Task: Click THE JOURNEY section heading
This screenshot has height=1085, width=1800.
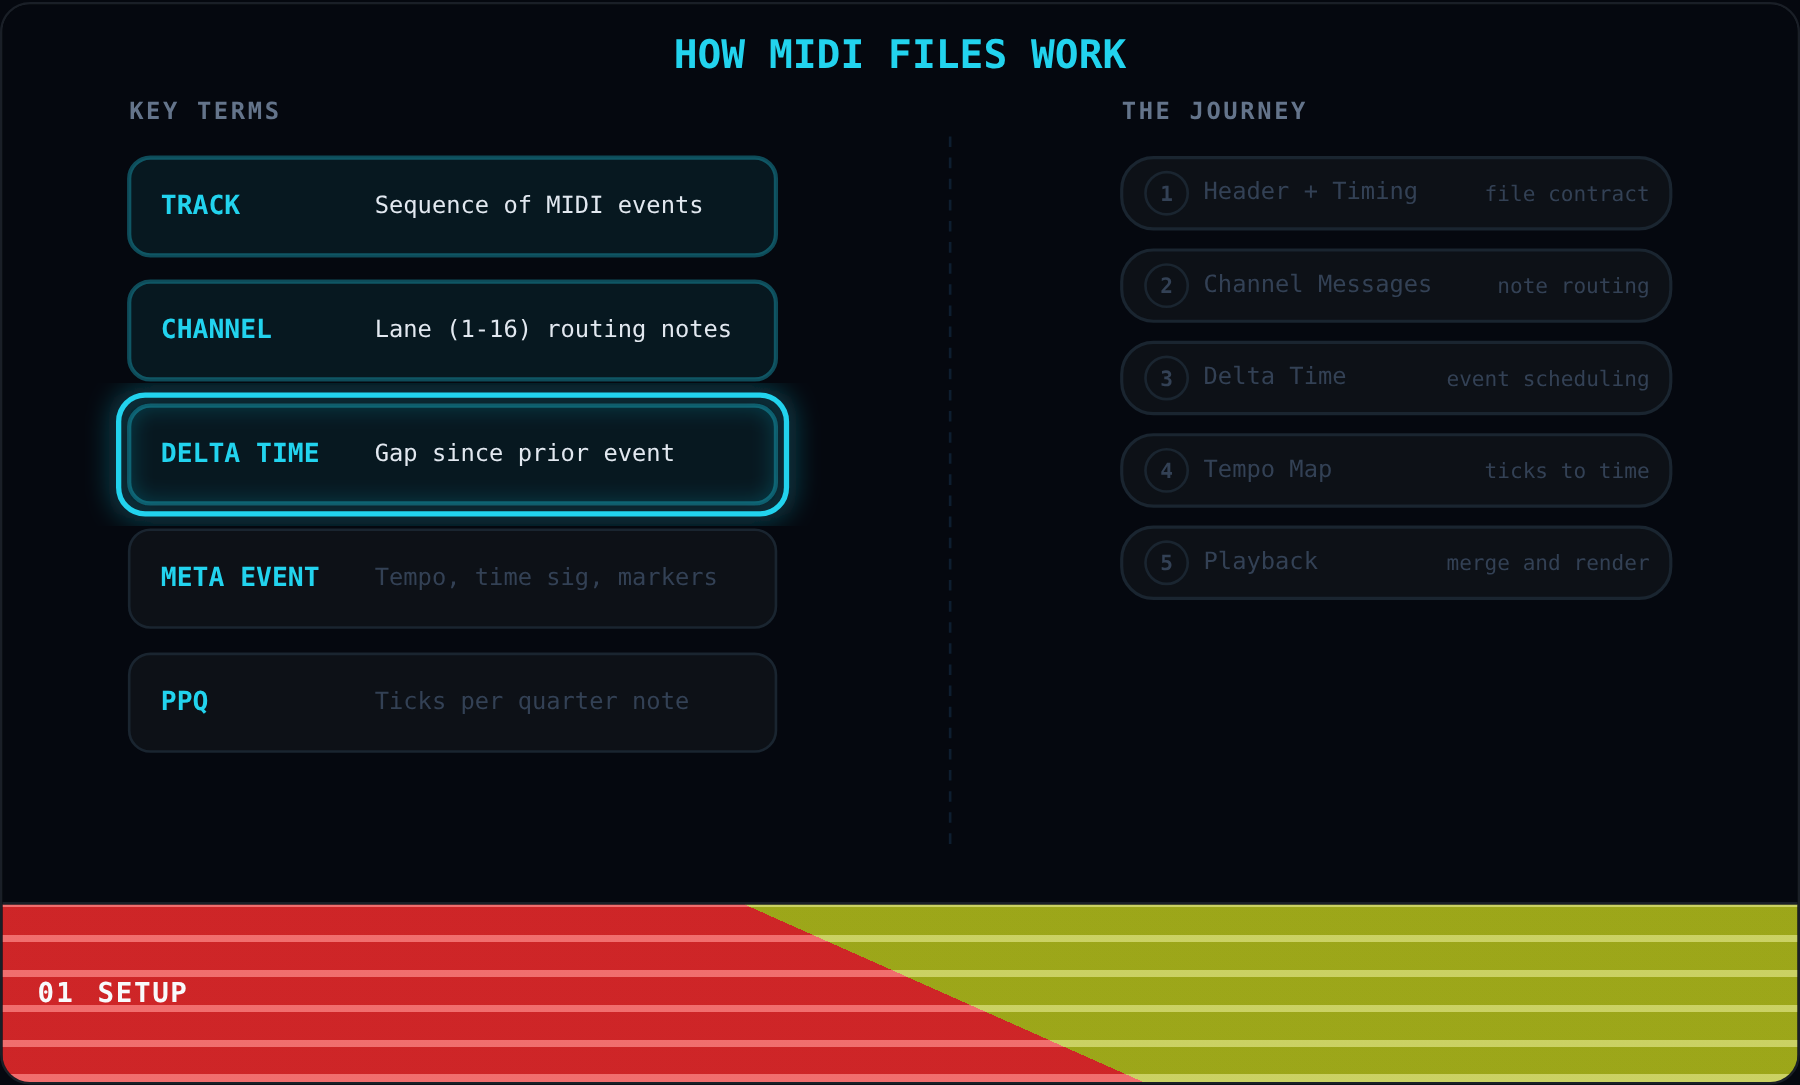Action: pos(1214,111)
